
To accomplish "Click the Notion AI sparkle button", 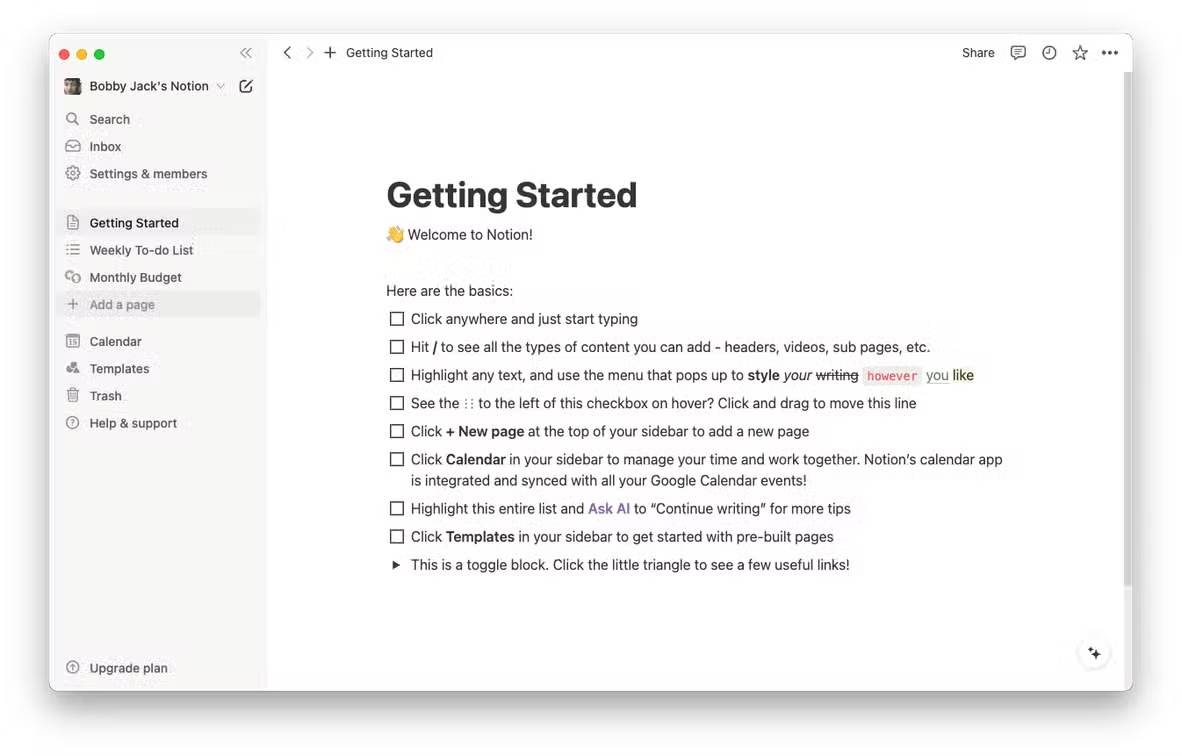I will (1094, 653).
